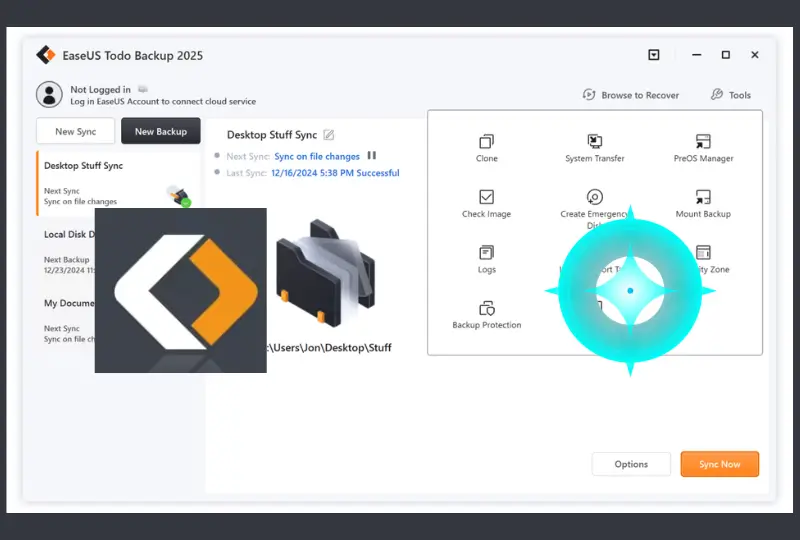Close the EaseUS Todo Backup window
Viewport: 800px width, 540px height.
click(755, 55)
